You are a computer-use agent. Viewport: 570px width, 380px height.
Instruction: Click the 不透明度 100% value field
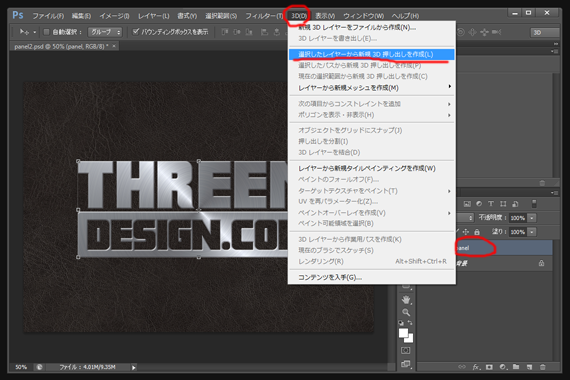click(518, 218)
